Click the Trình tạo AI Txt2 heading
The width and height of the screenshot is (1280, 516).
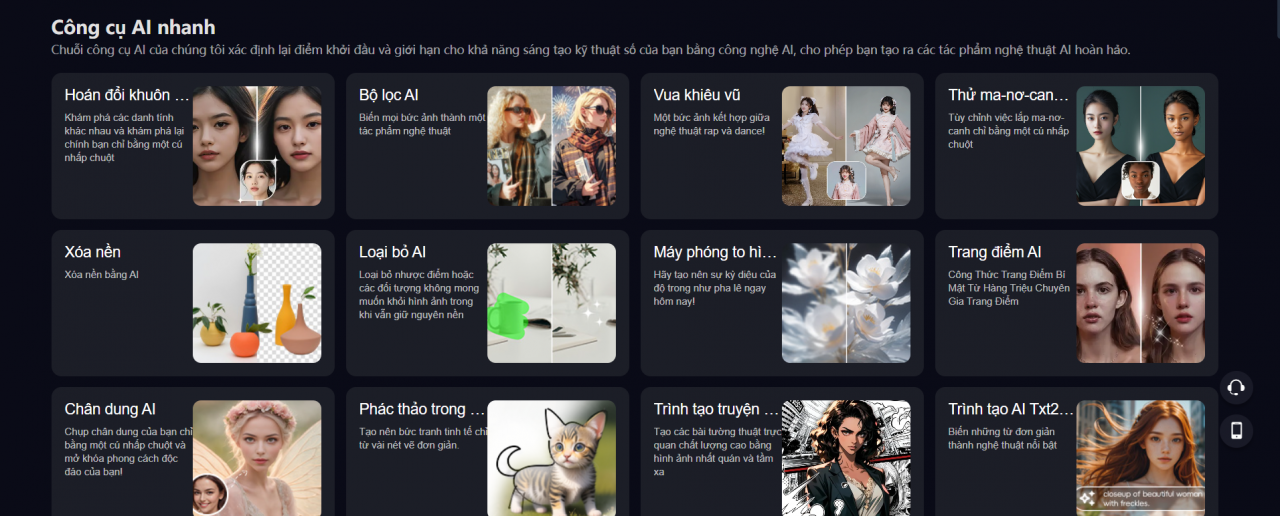click(x=1010, y=409)
